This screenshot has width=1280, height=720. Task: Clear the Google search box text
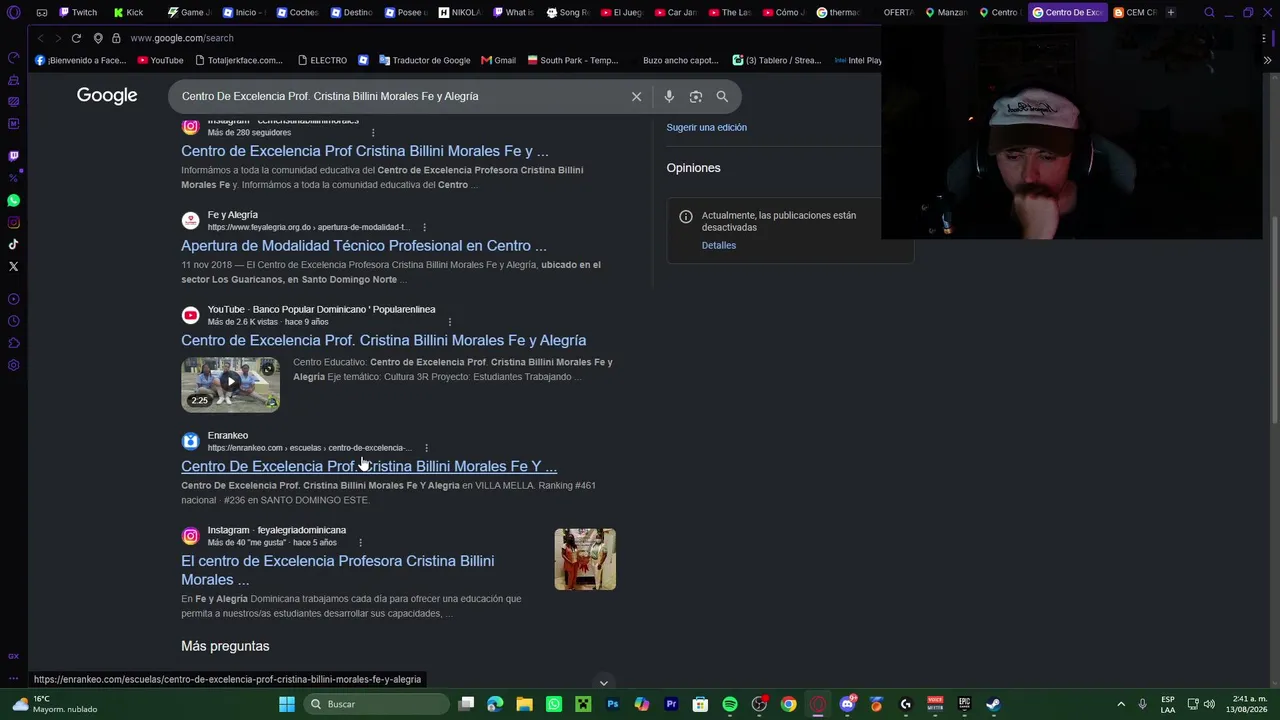pyautogui.click(x=636, y=96)
